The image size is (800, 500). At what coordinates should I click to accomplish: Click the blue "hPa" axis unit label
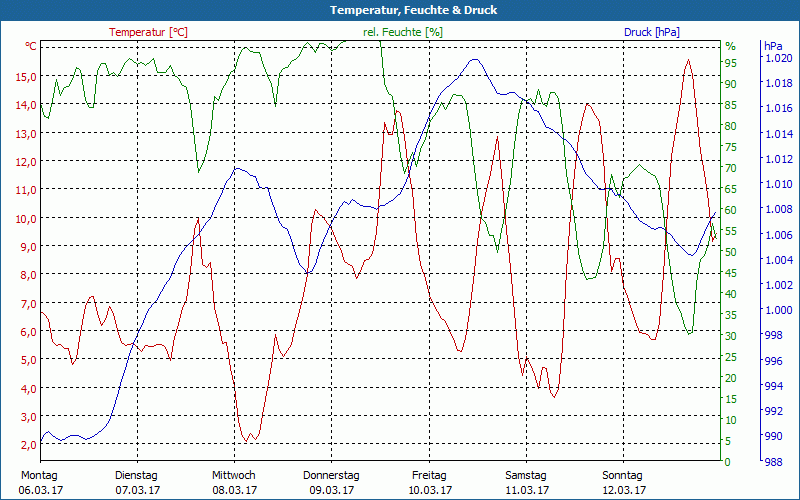coord(773,46)
